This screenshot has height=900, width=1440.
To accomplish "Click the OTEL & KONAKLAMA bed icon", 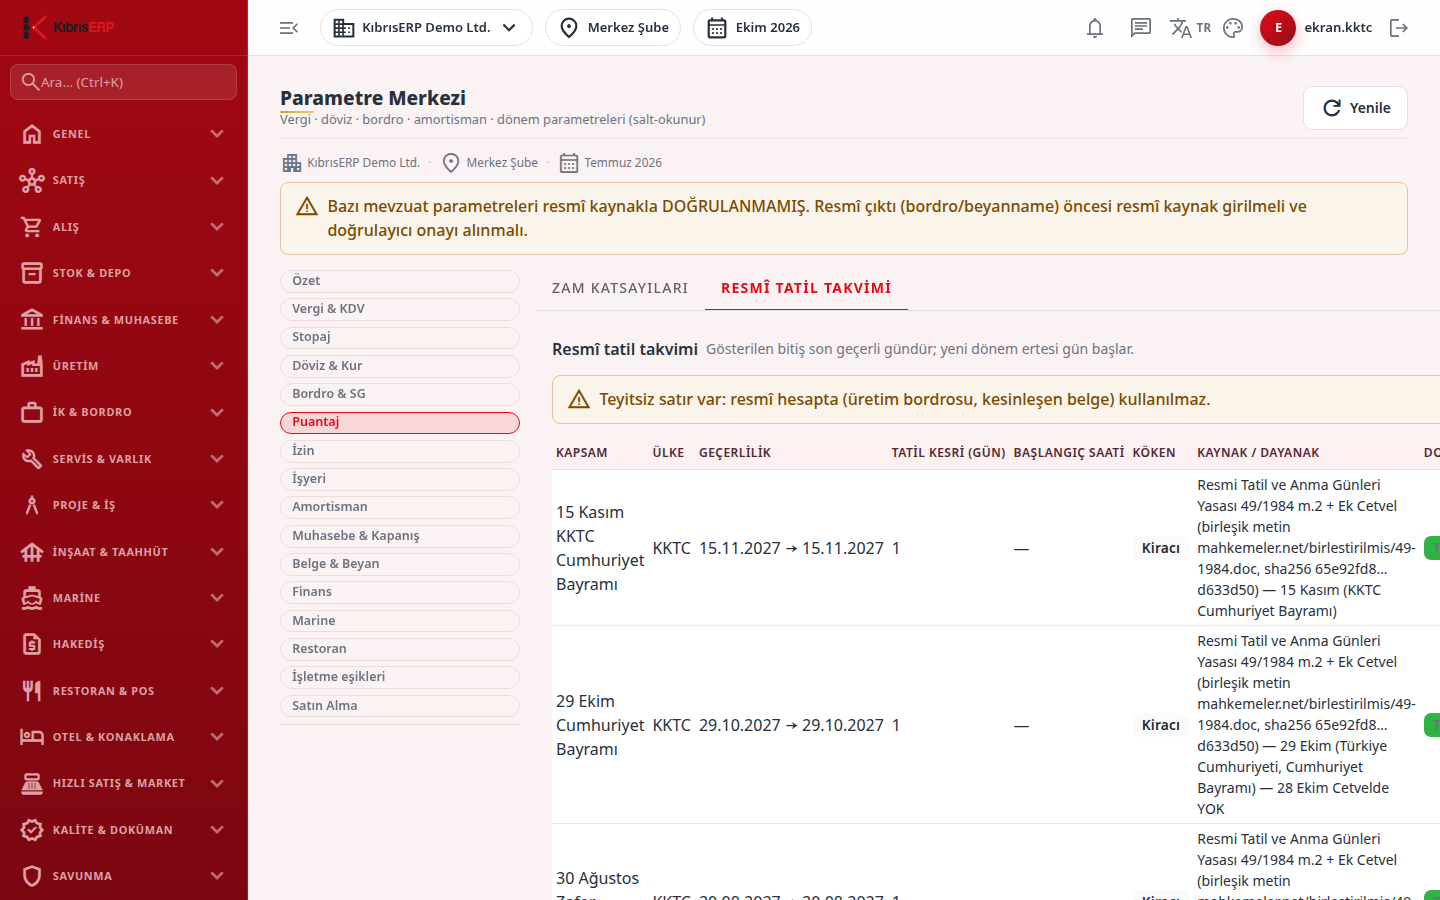I will point(32,737).
